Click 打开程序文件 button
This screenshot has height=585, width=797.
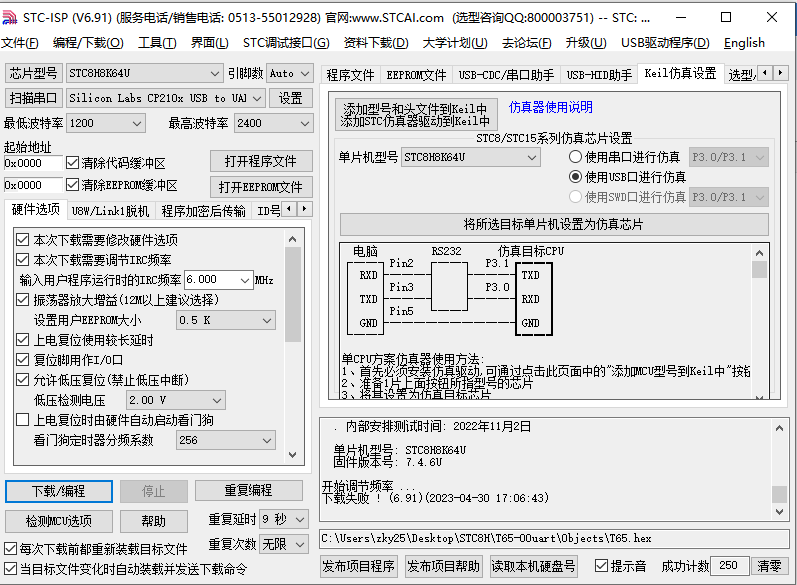pos(261,161)
